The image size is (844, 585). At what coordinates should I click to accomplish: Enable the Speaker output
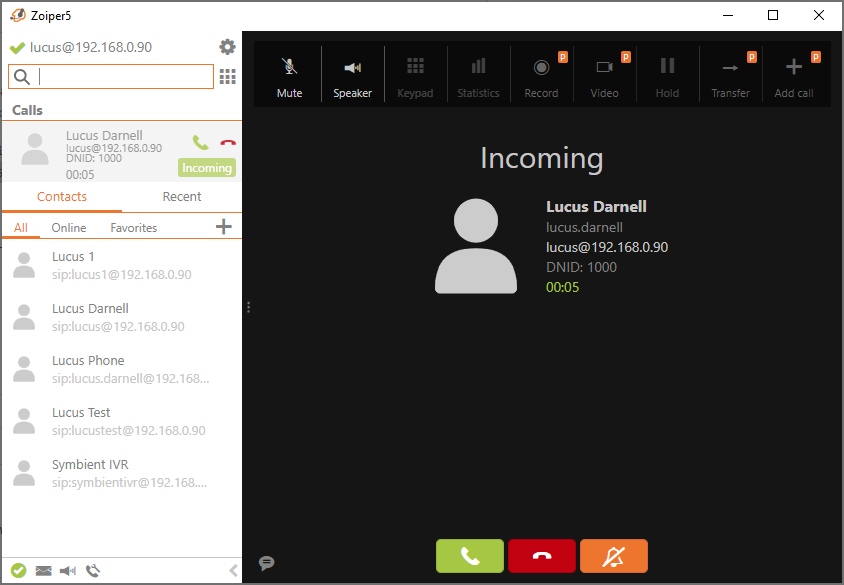pos(352,72)
